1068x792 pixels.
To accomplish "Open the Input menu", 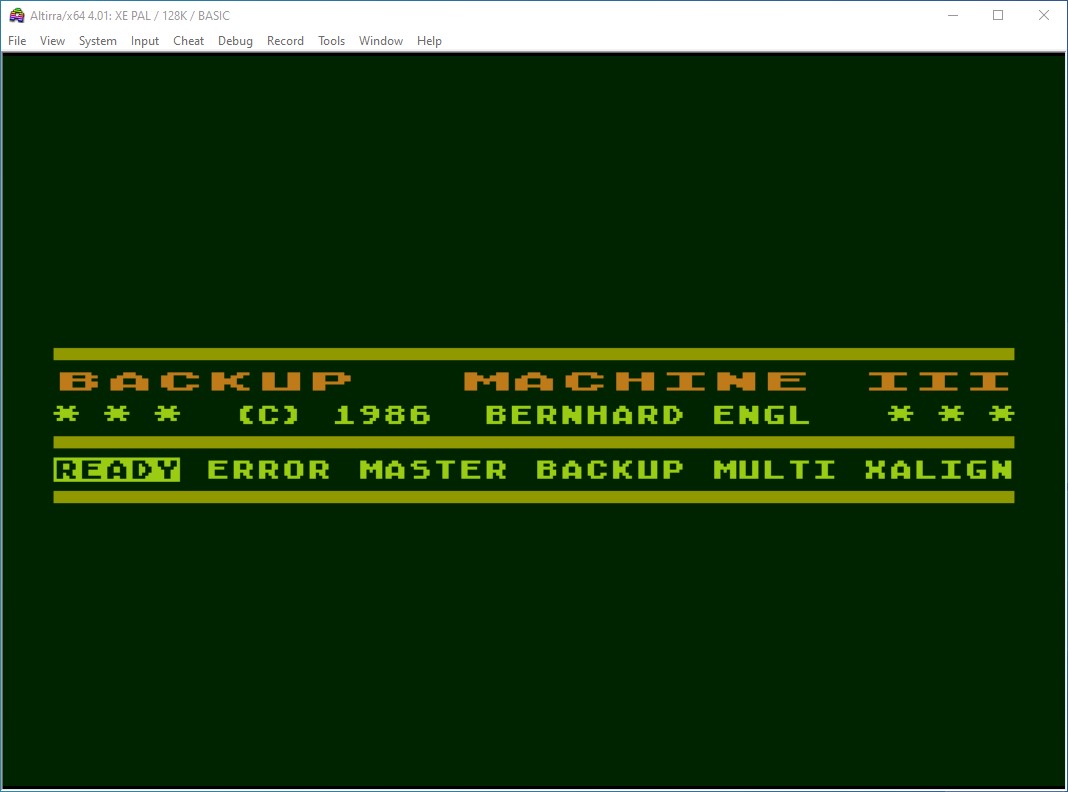I will pos(145,41).
